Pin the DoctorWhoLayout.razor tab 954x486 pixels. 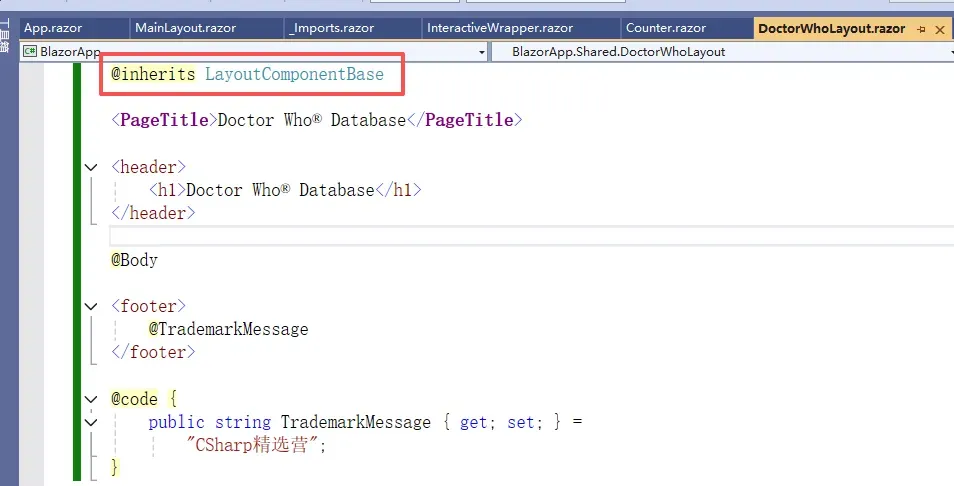tap(921, 29)
